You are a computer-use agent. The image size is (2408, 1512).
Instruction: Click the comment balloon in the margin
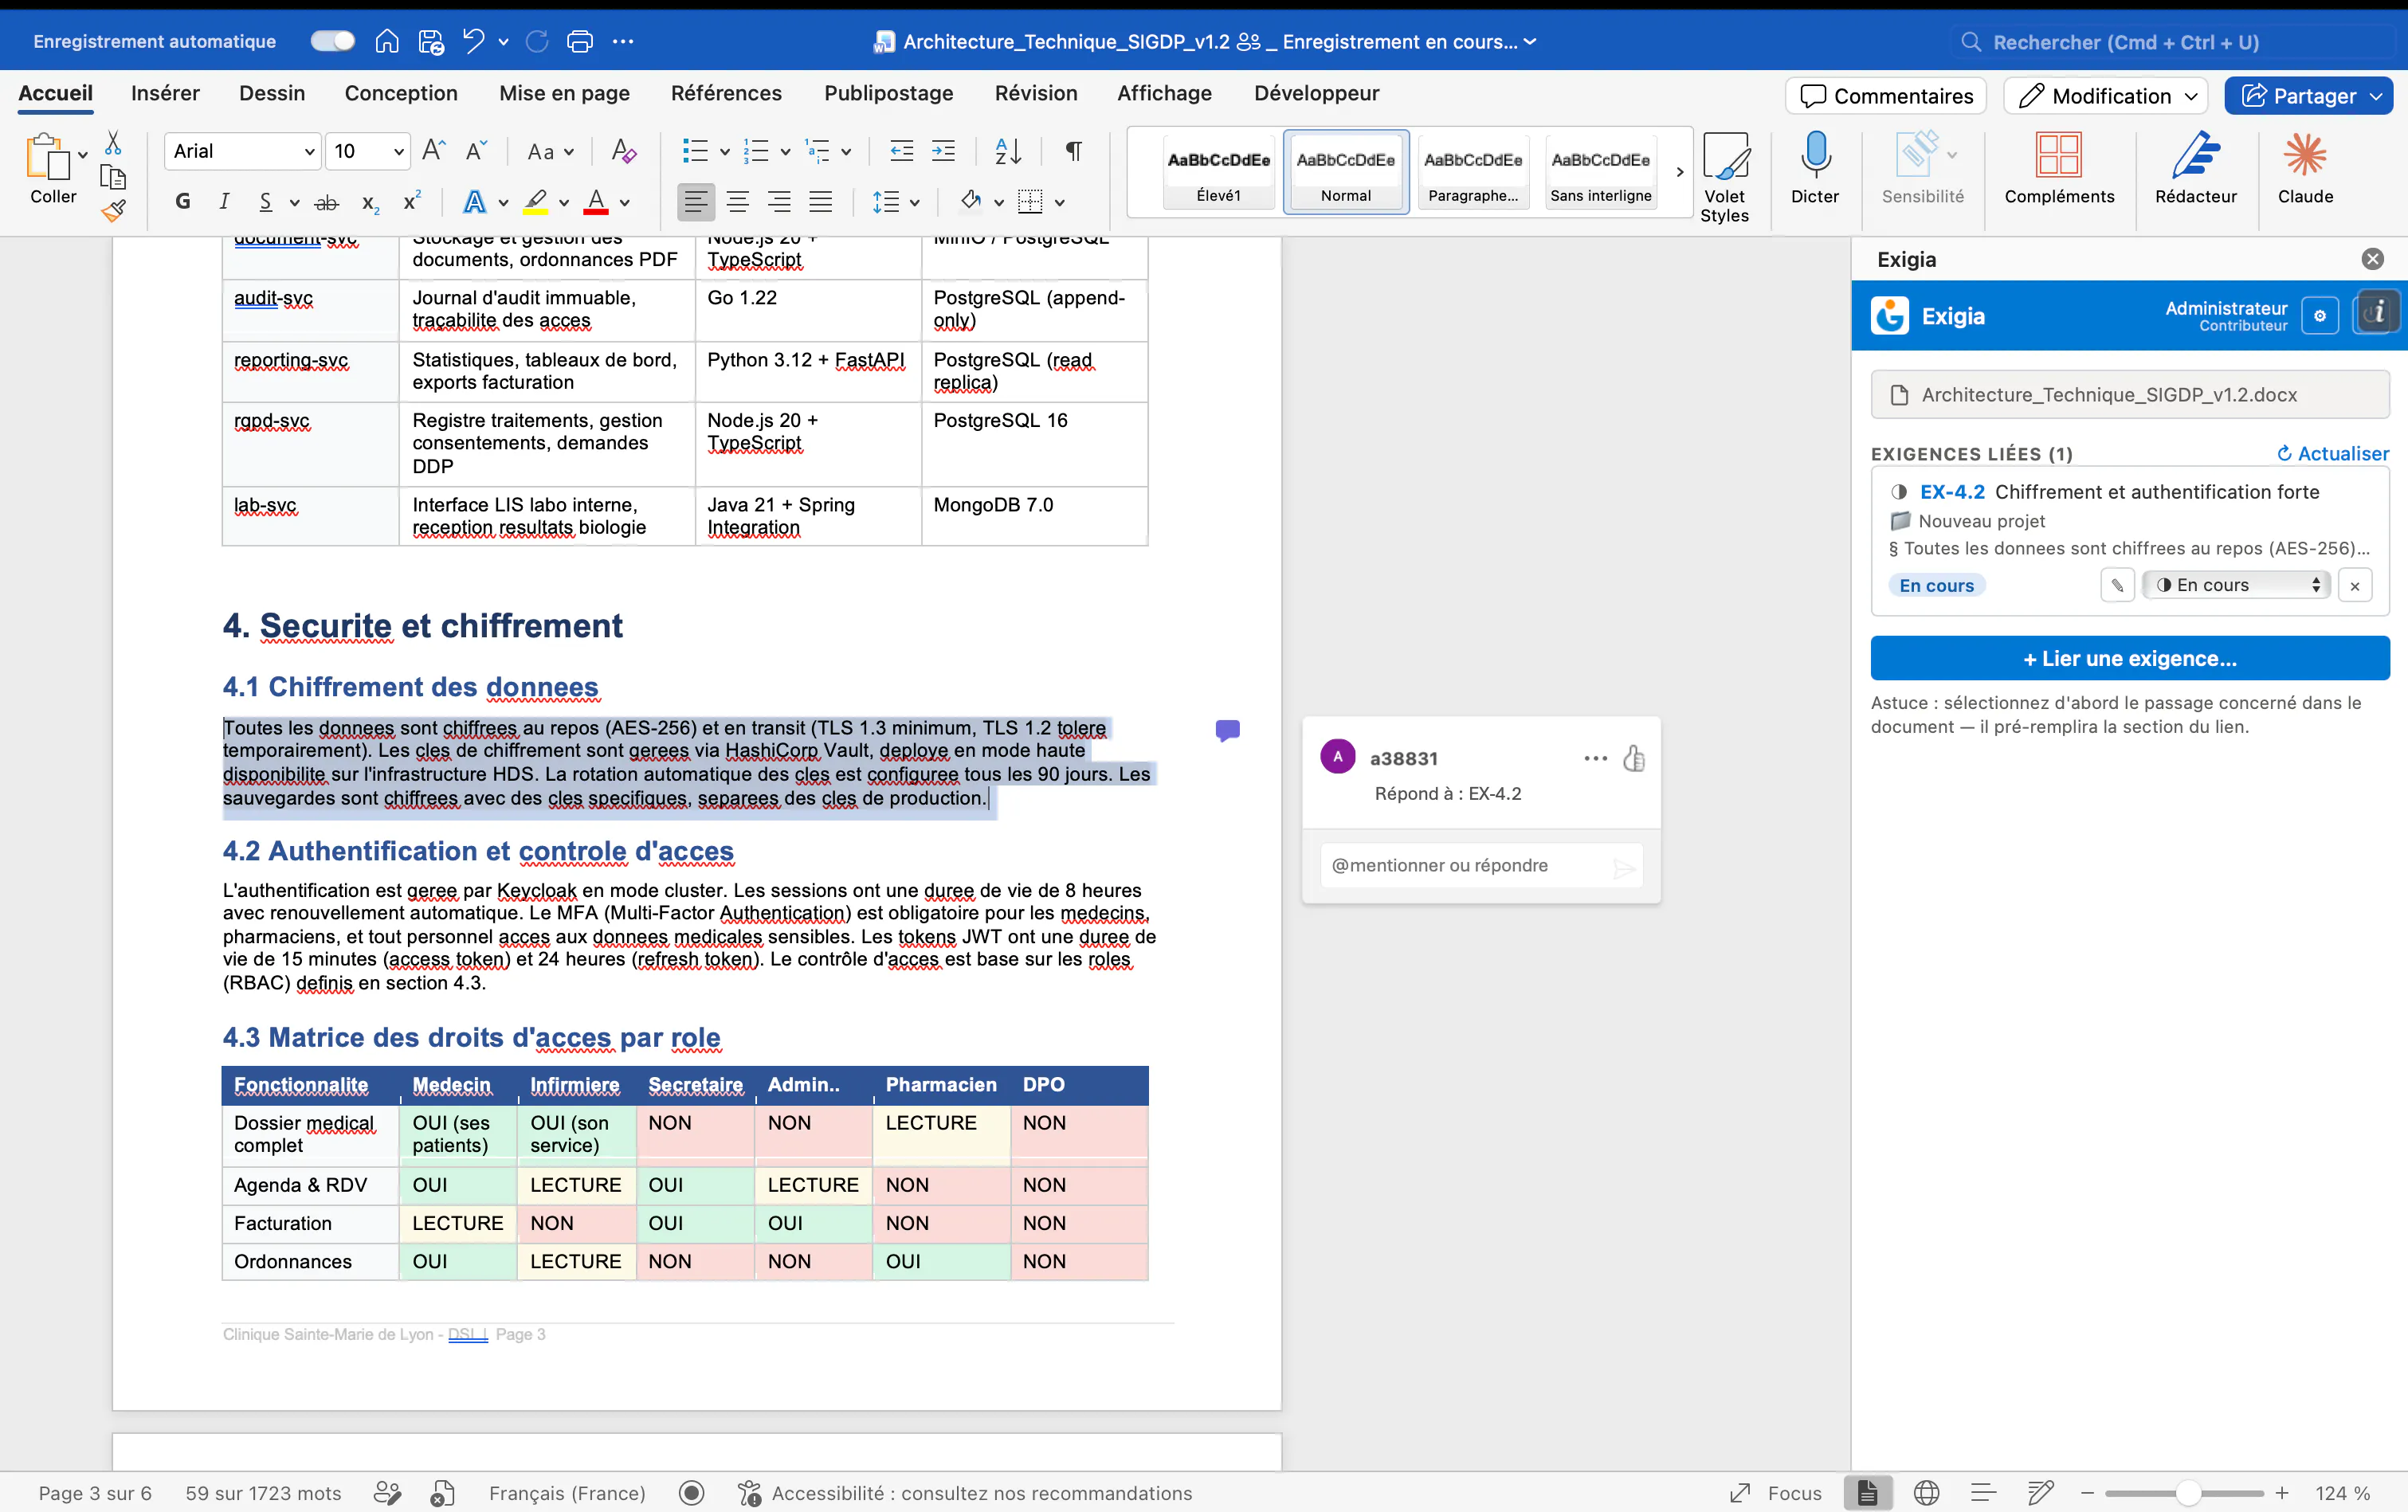(x=1227, y=731)
